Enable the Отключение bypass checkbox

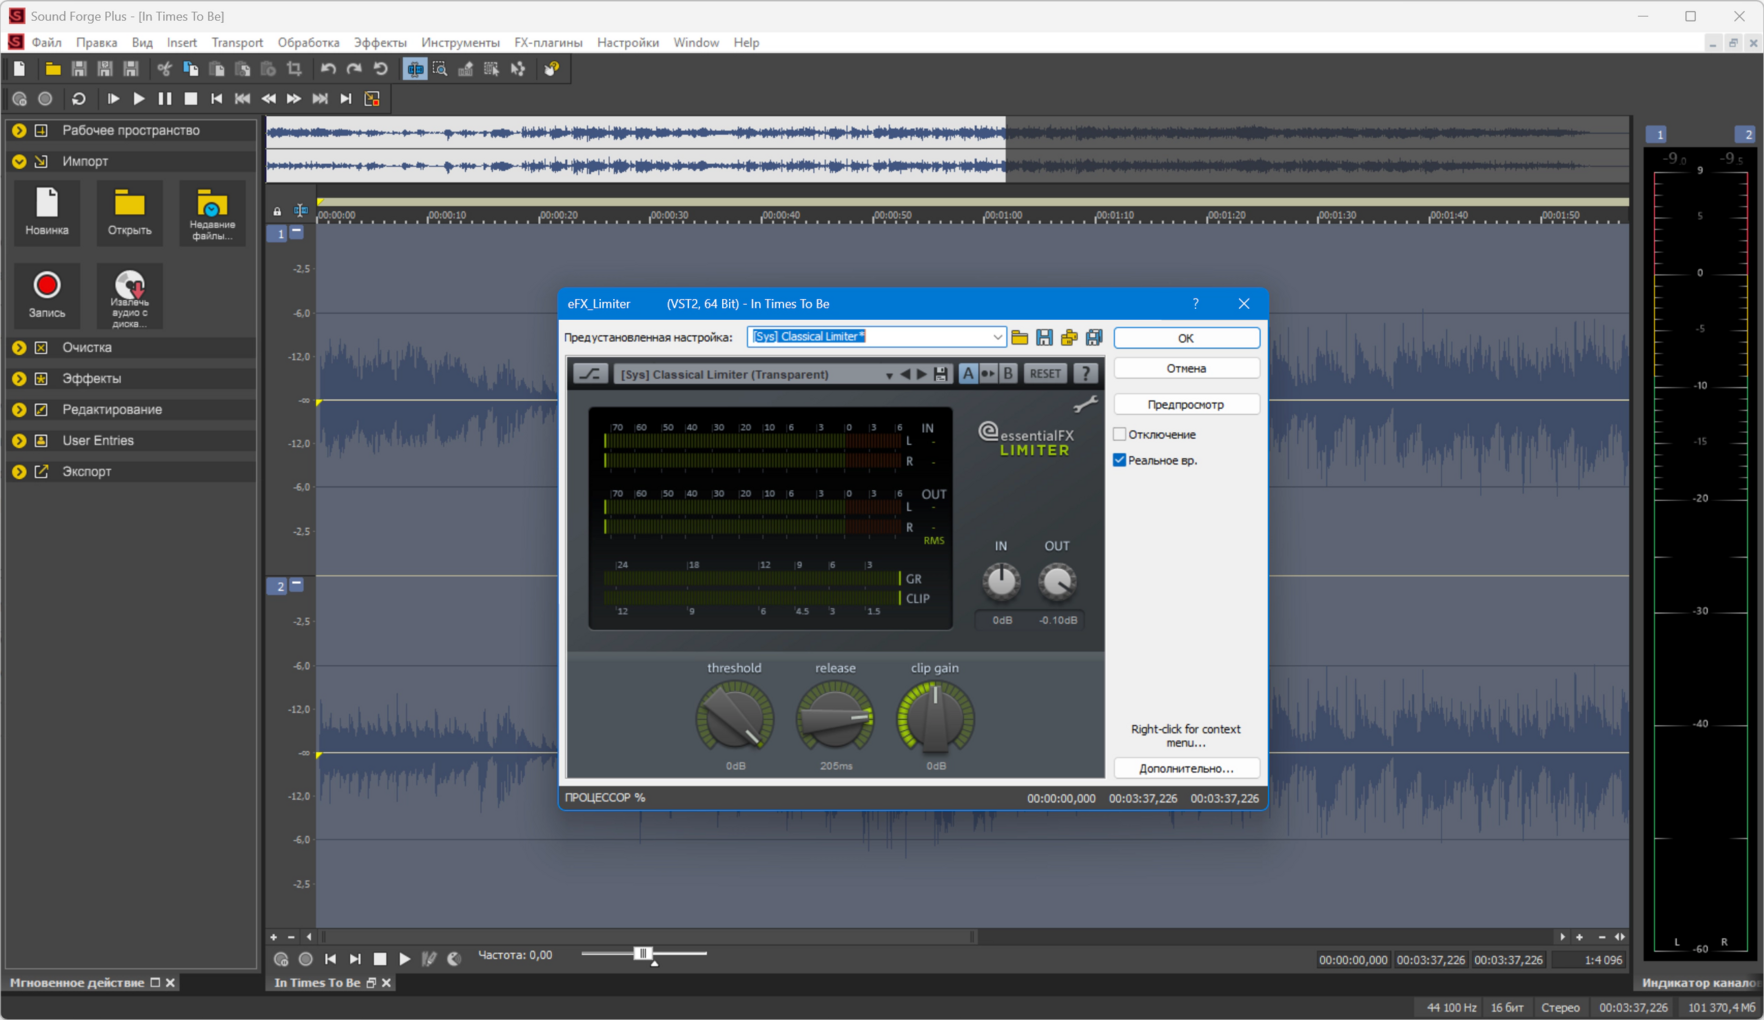coord(1120,434)
